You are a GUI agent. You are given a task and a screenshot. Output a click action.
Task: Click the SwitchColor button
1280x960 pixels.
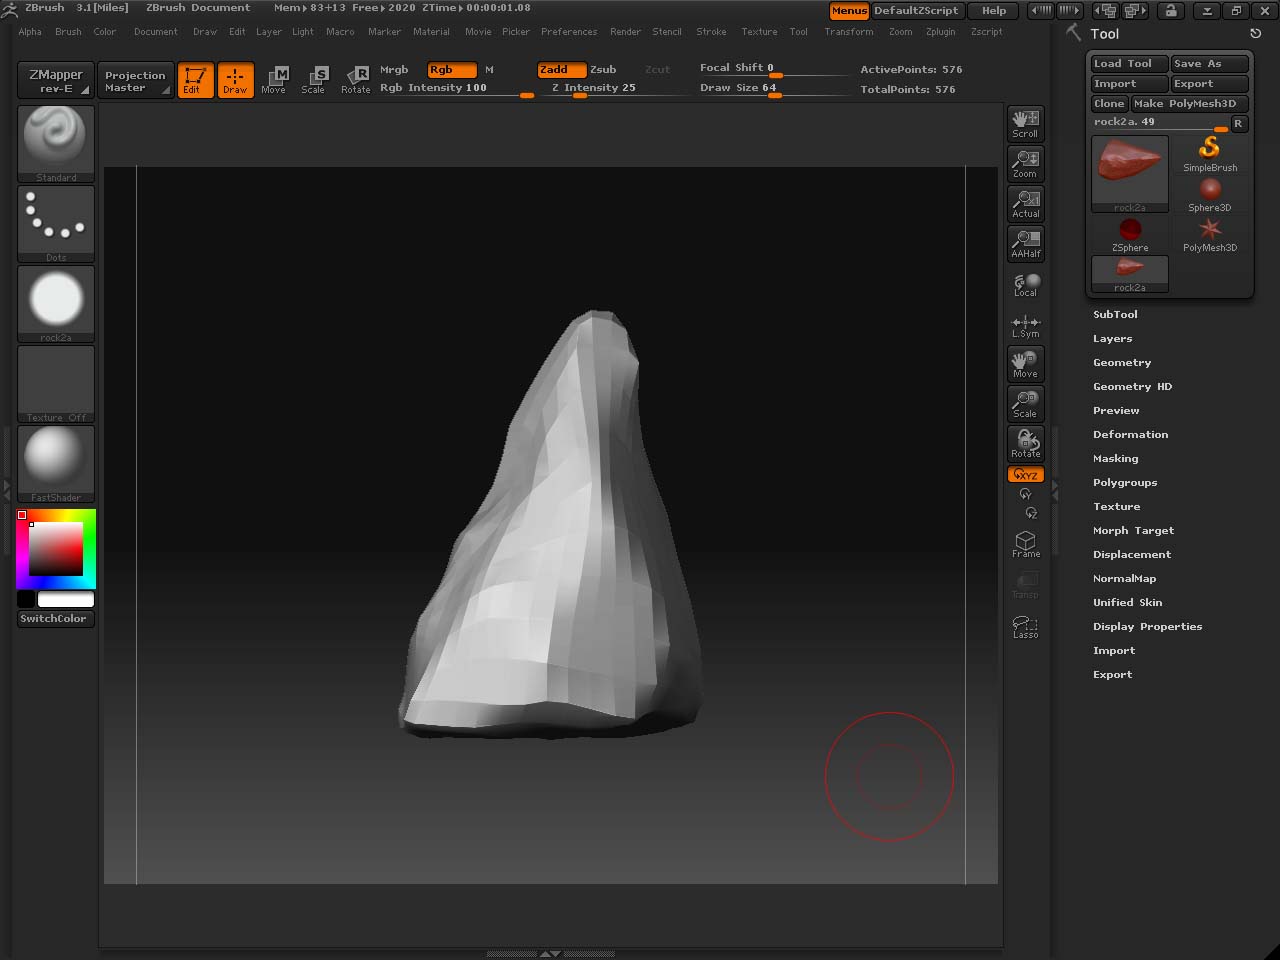(54, 619)
